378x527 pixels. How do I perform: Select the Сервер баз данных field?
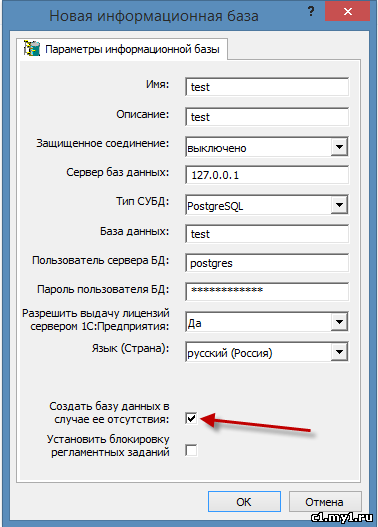tap(267, 175)
